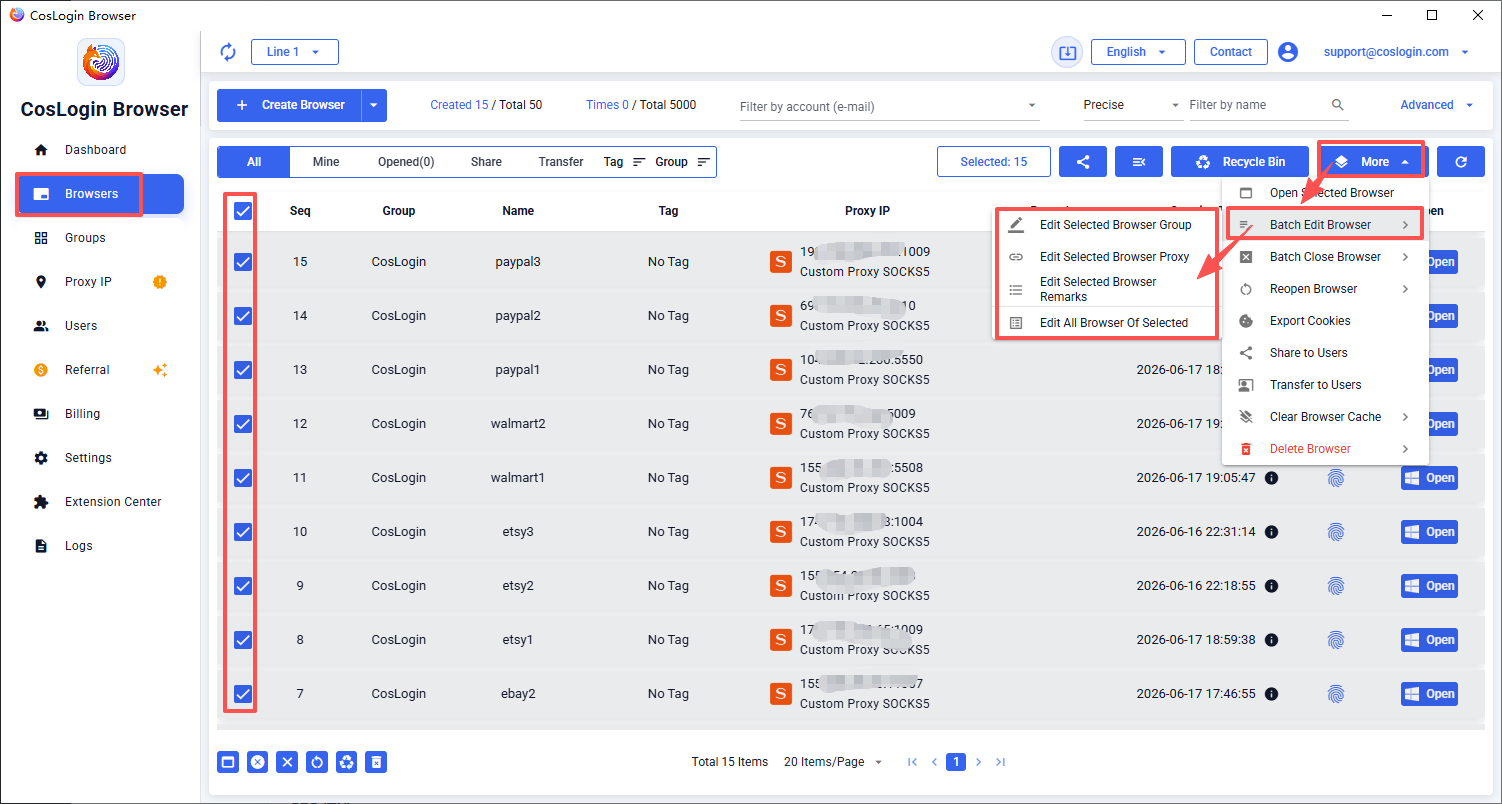Click the refresh list button beside More

[1461, 162]
